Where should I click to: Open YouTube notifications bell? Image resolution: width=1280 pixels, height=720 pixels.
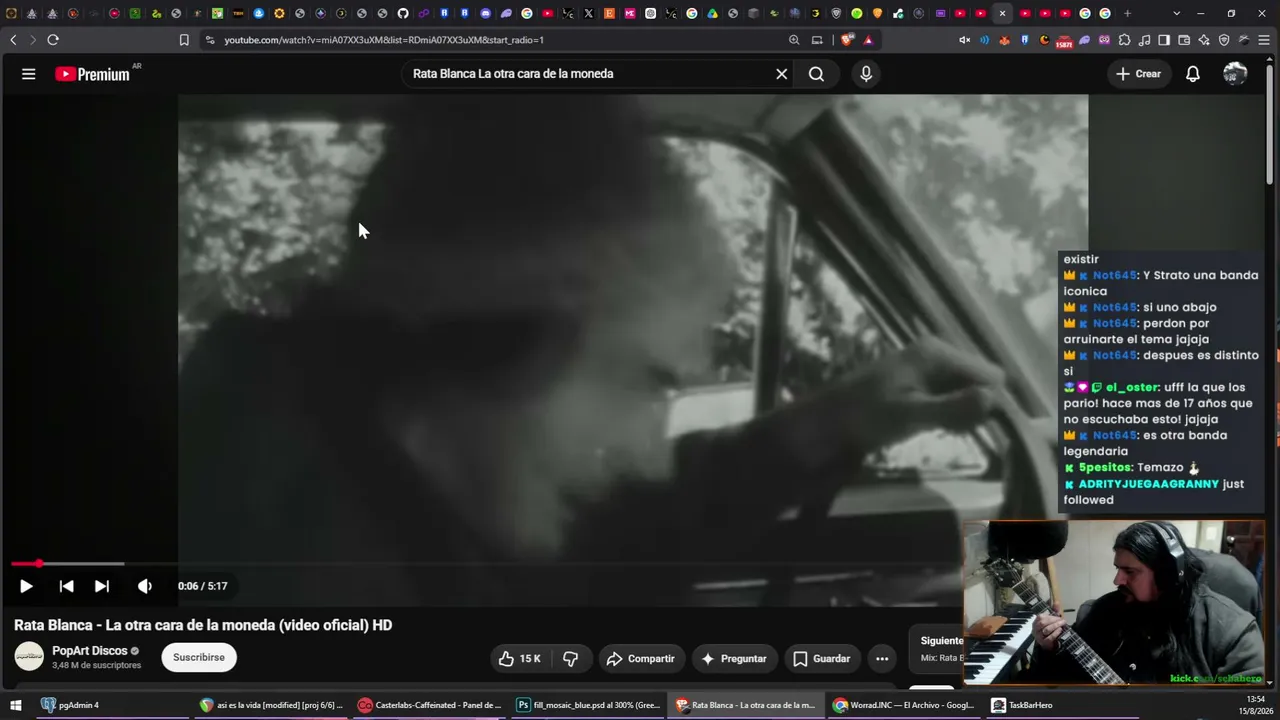[x=1193, y=74]
